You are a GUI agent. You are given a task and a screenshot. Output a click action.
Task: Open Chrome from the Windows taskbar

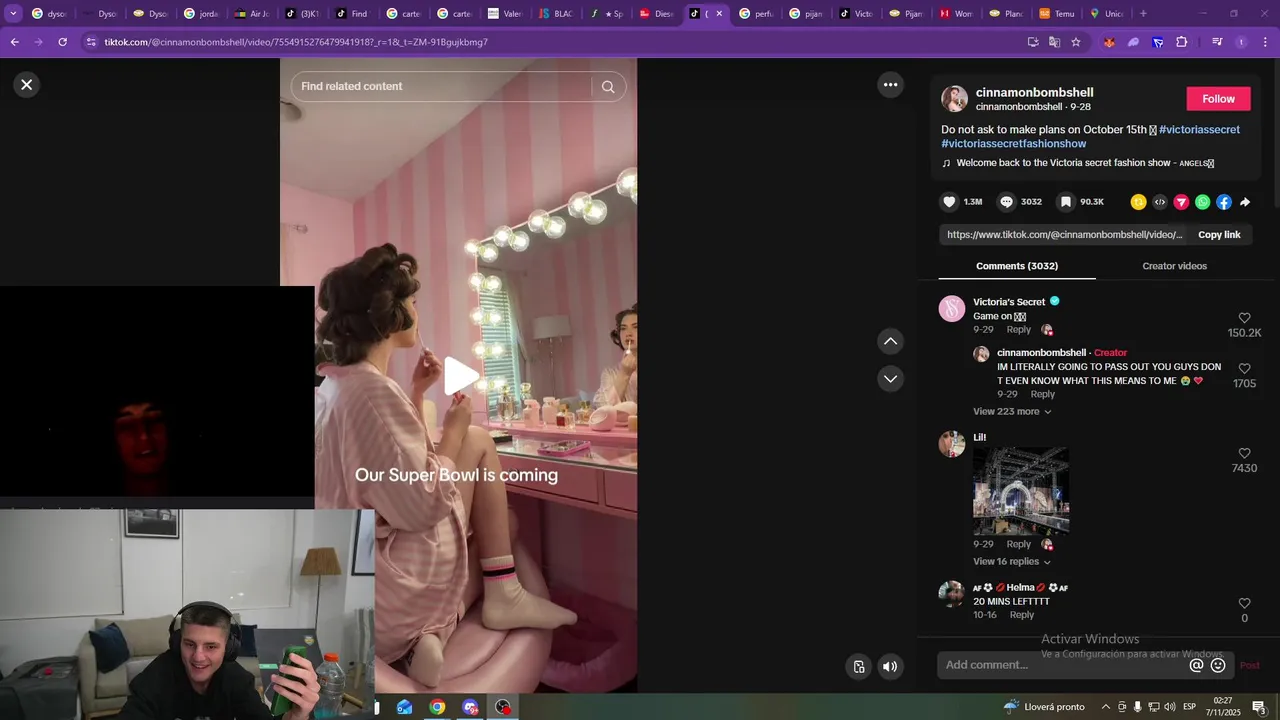click(x=437, y=707)
